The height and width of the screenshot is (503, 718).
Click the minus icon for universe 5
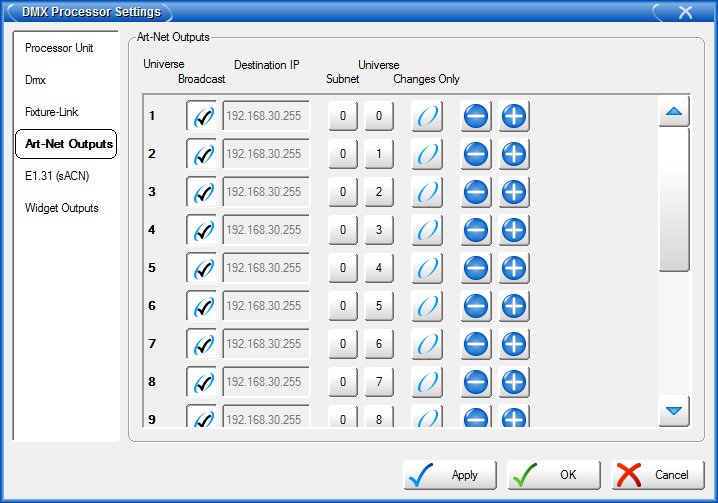[476, 268]
